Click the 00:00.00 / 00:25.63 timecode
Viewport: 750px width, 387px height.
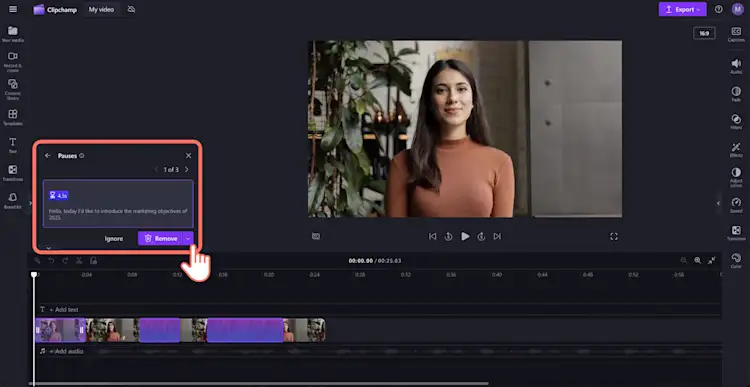pos(375,261)
